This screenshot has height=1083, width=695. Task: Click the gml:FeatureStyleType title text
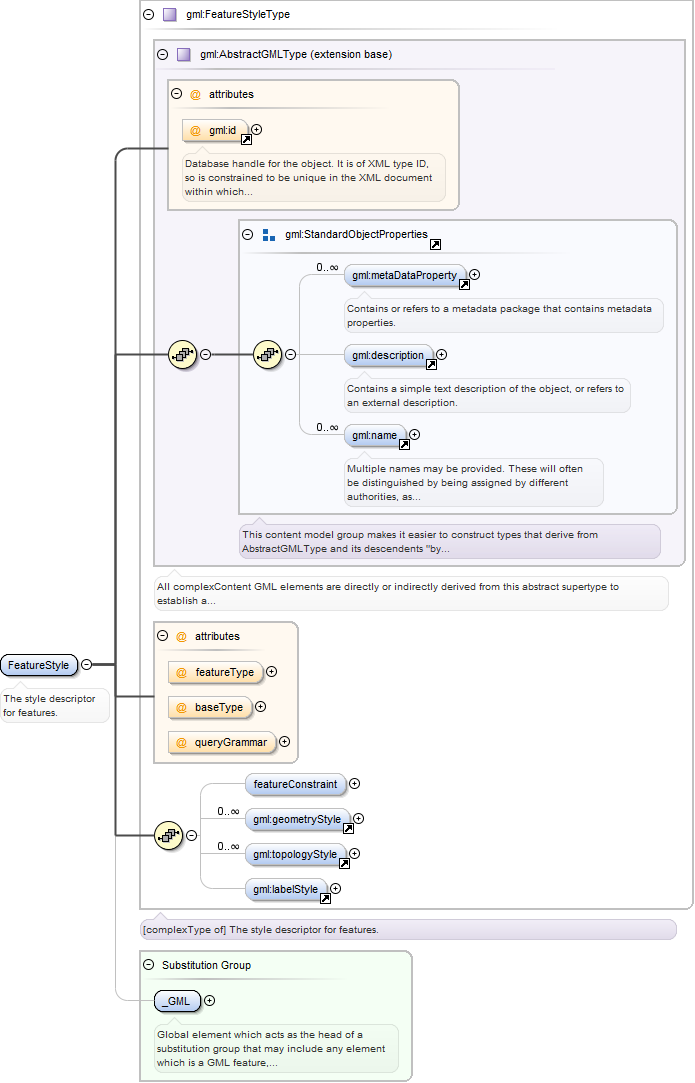coord(238,14)
